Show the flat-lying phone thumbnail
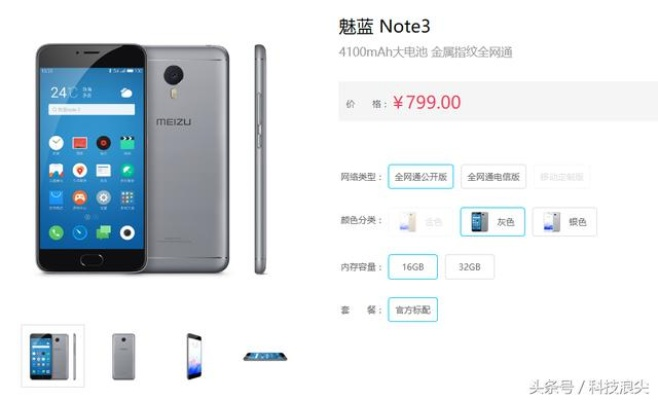Image resolution: width=658 pixels, height=400 pixels. coord(265,356)
